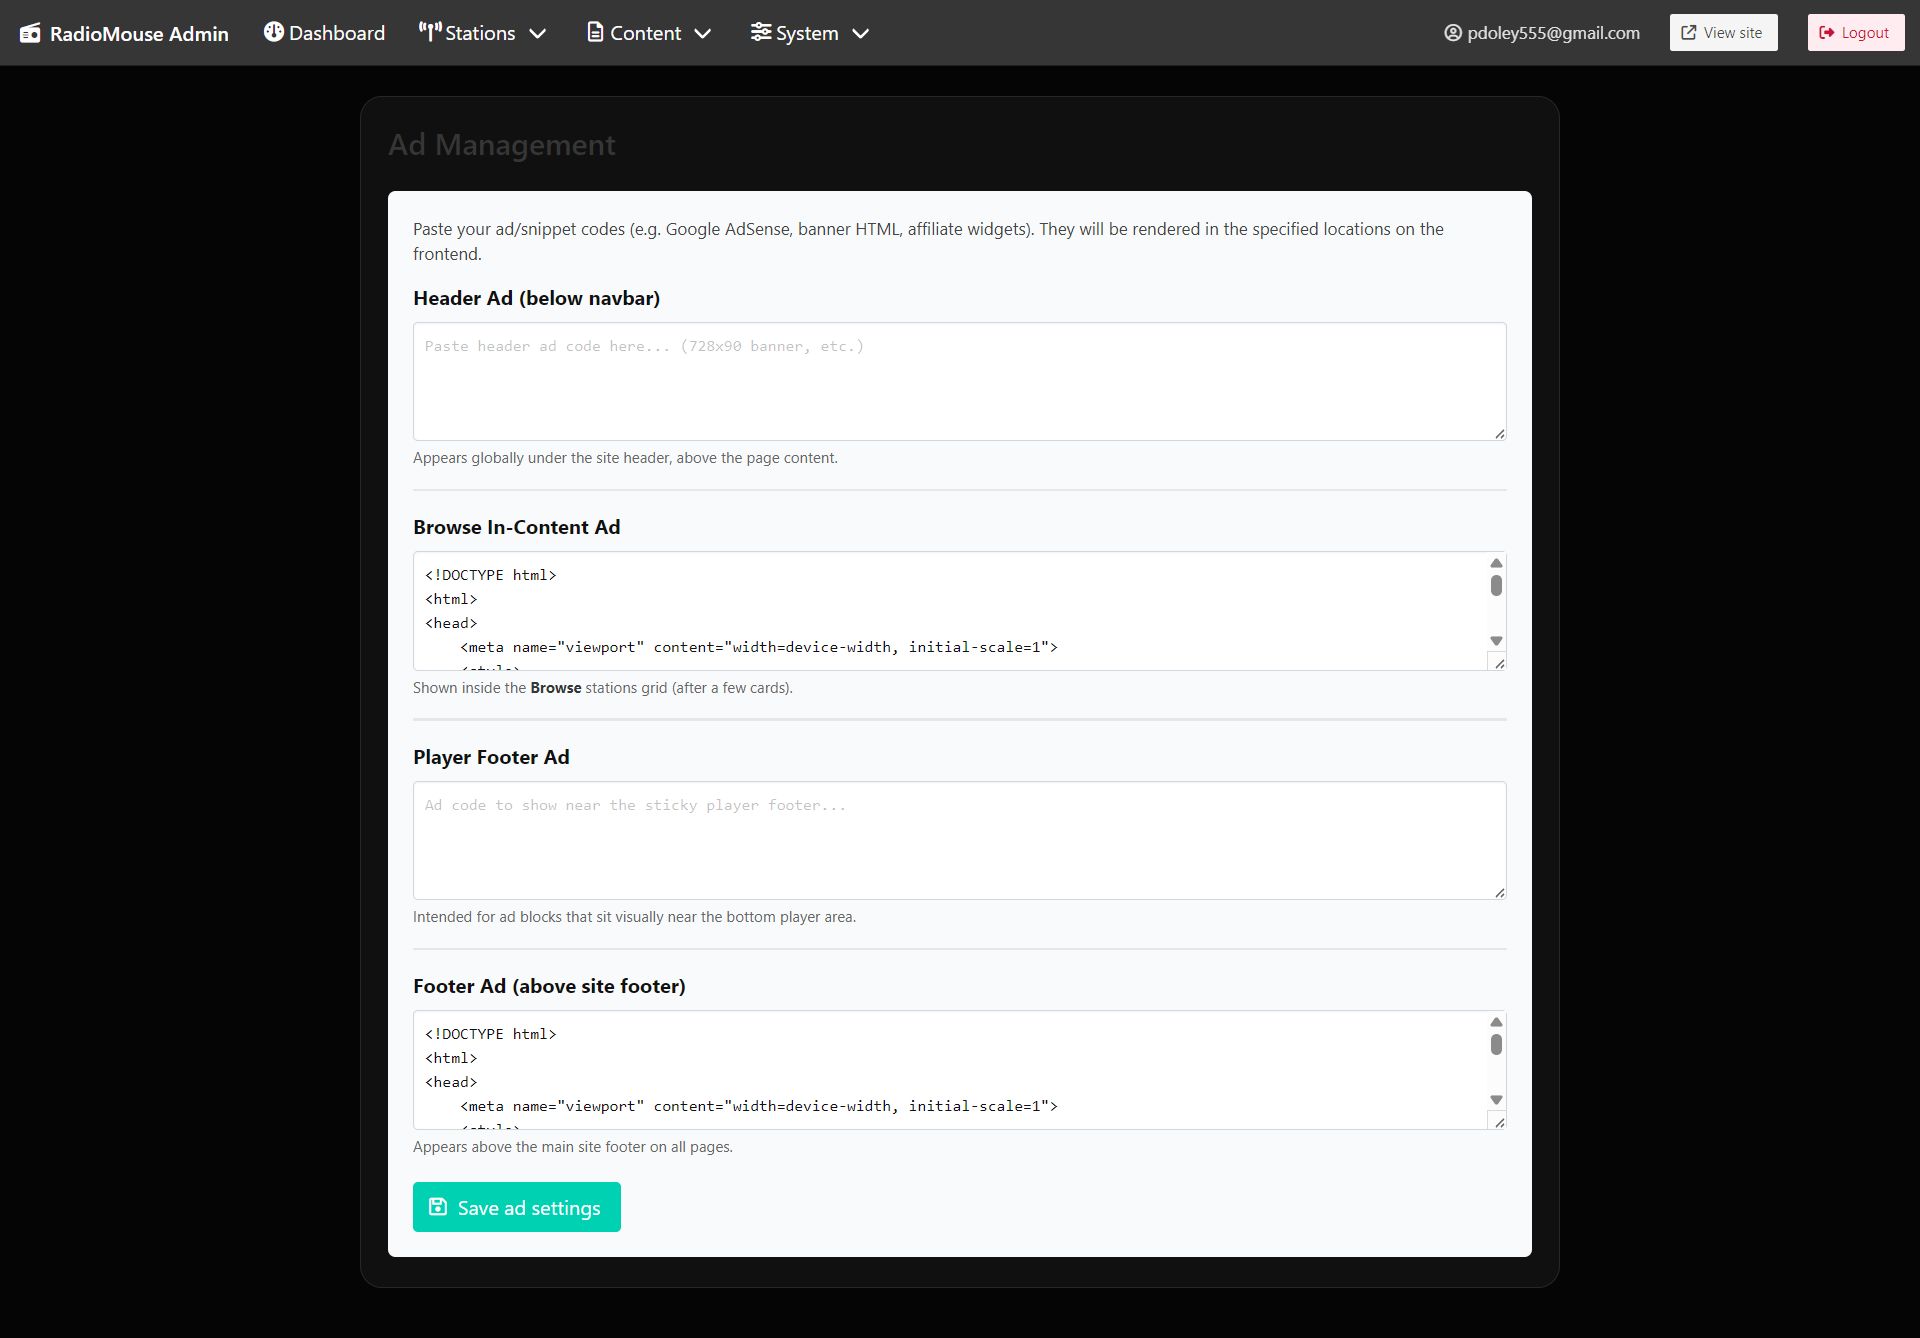This screenshot has height=1338, width=1920.
Task: Expand the Content dropdown chevron
Action: click(703, 33)
